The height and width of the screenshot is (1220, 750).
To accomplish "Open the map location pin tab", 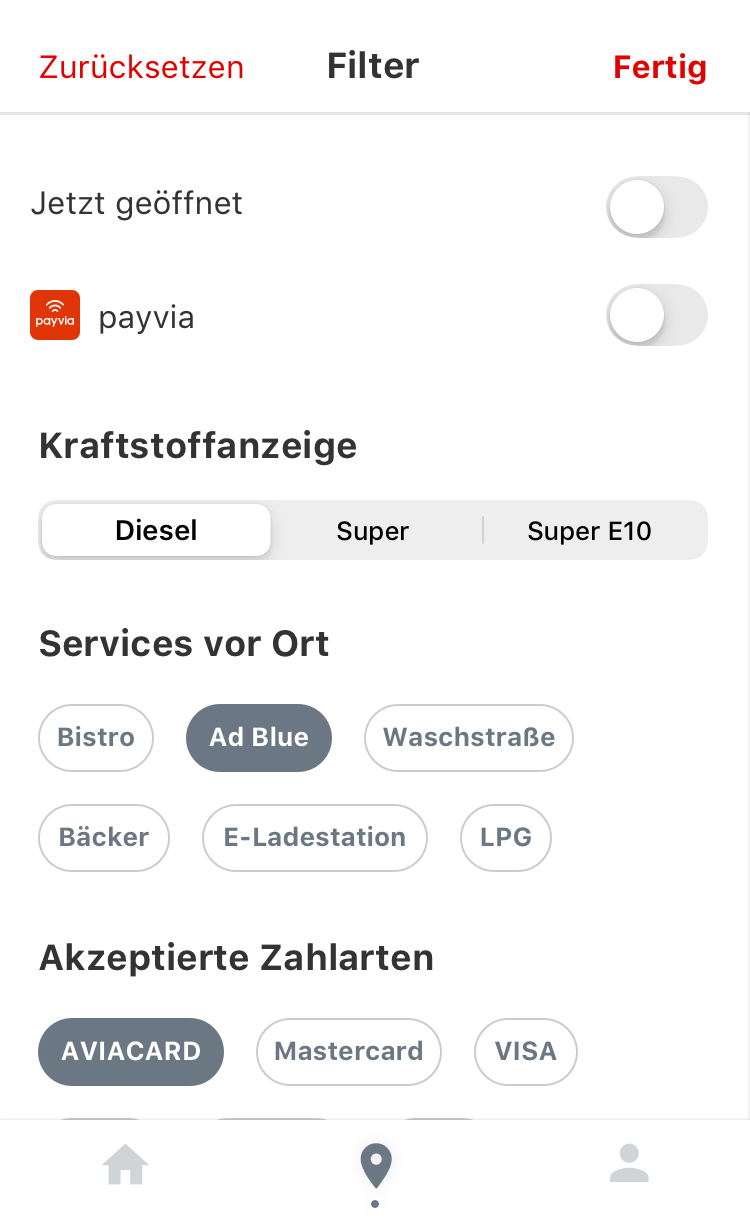I will pos(375,1167).
